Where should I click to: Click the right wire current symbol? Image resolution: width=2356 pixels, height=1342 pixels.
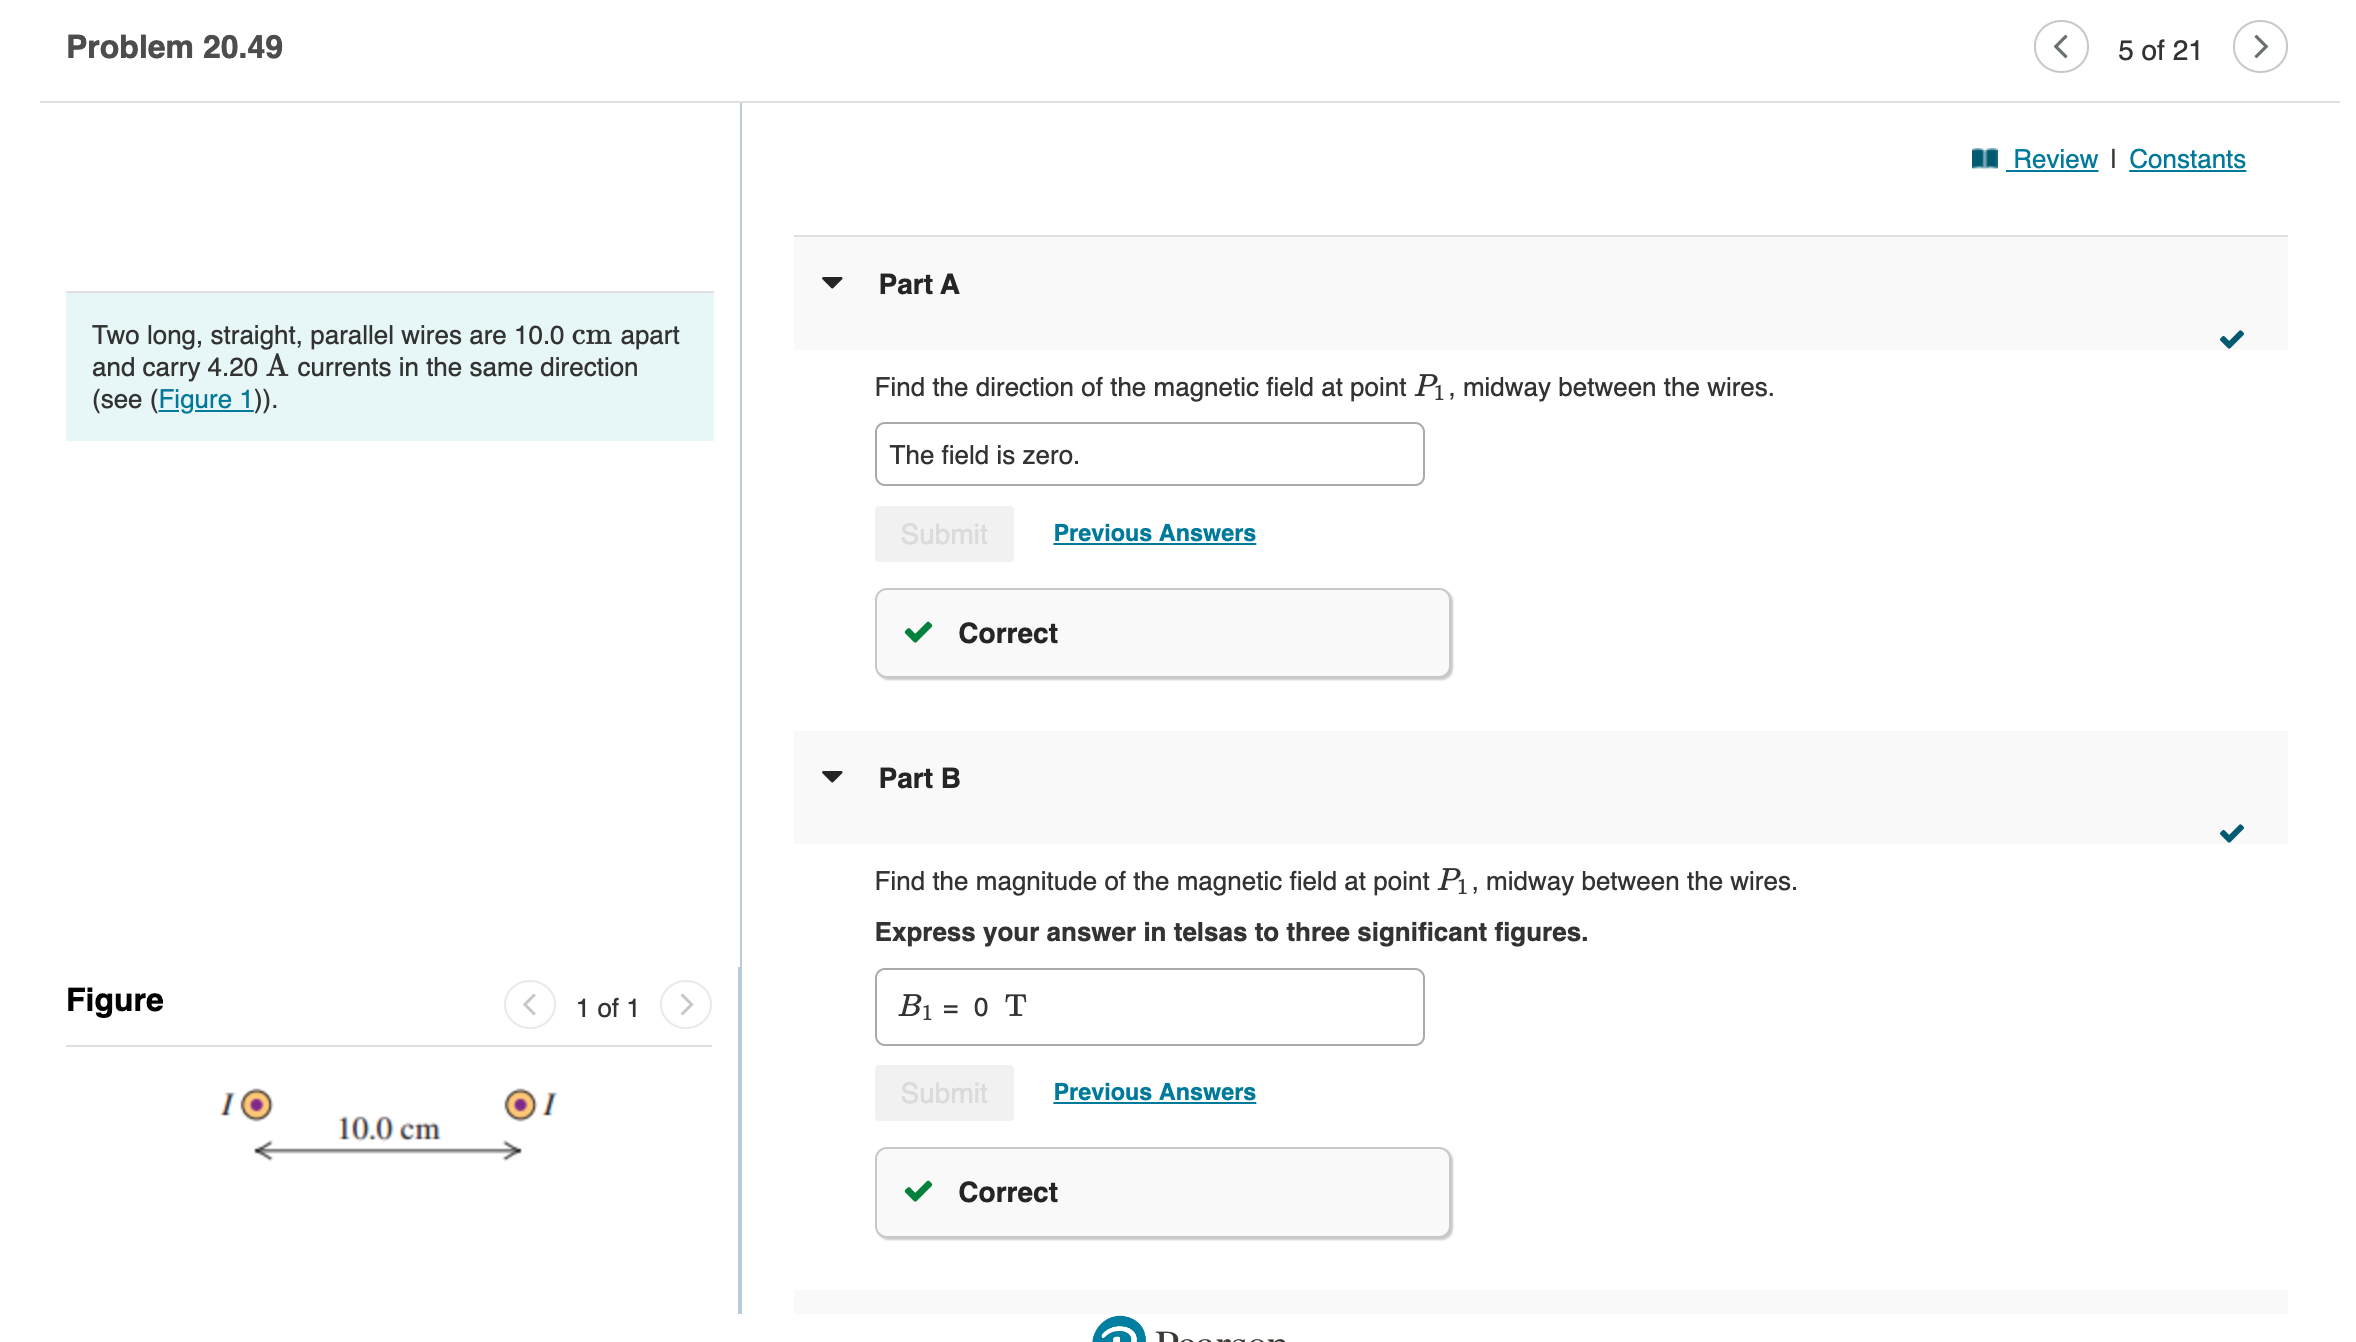point(520,1104)
